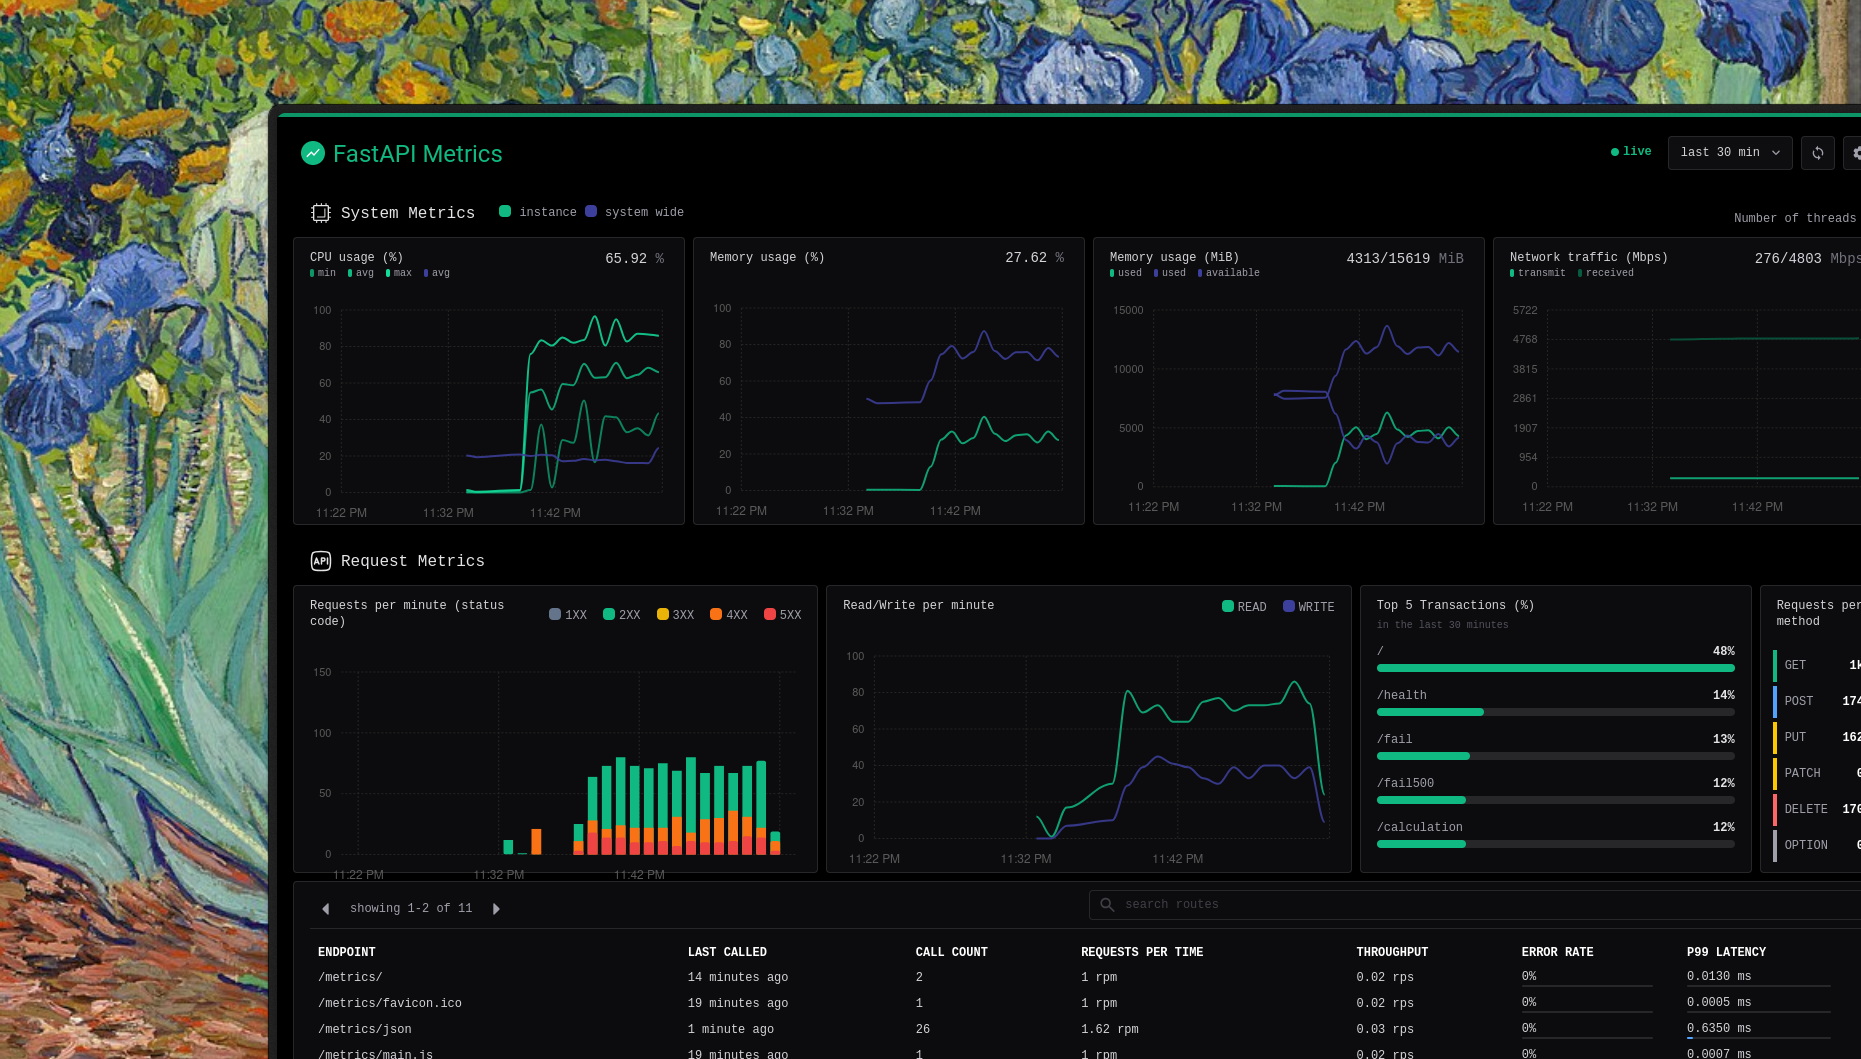Screen dimensions: 1861x1059
Task: Toggle the instance legend series
Action: 538,212
